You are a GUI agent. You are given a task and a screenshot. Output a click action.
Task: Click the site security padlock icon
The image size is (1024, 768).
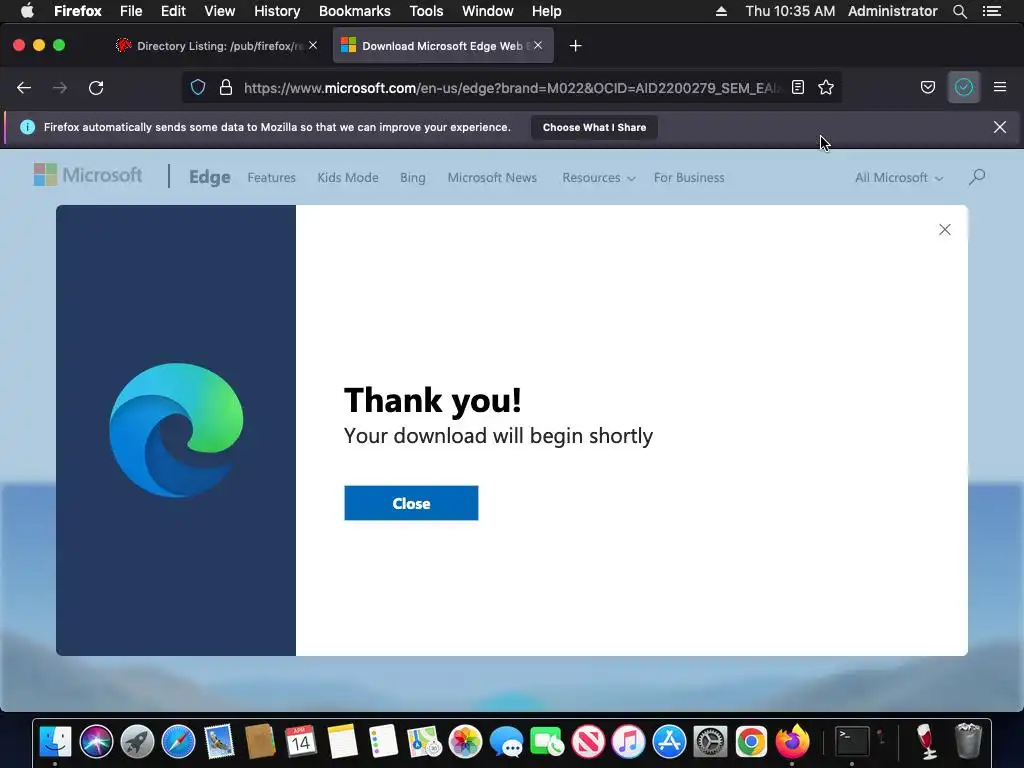click(226, 88)
